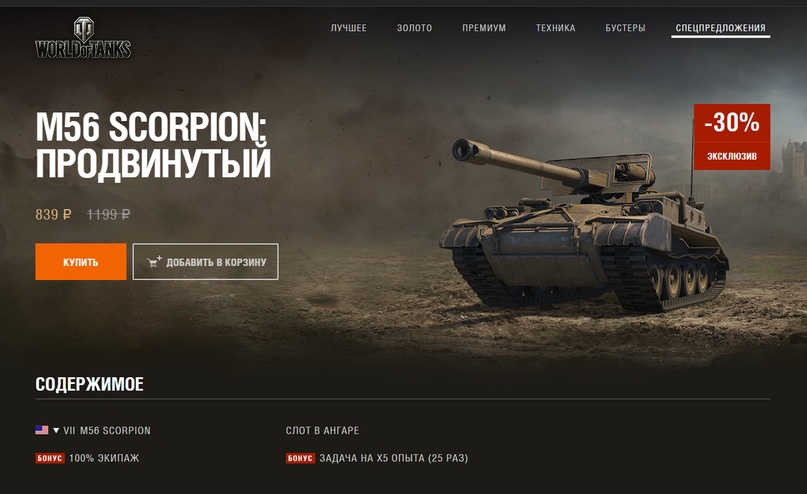Viewport: 807px width, 494px height.
Task: Click the red Бонус badge beside 100% экипаж
Action: click(50, 458)
